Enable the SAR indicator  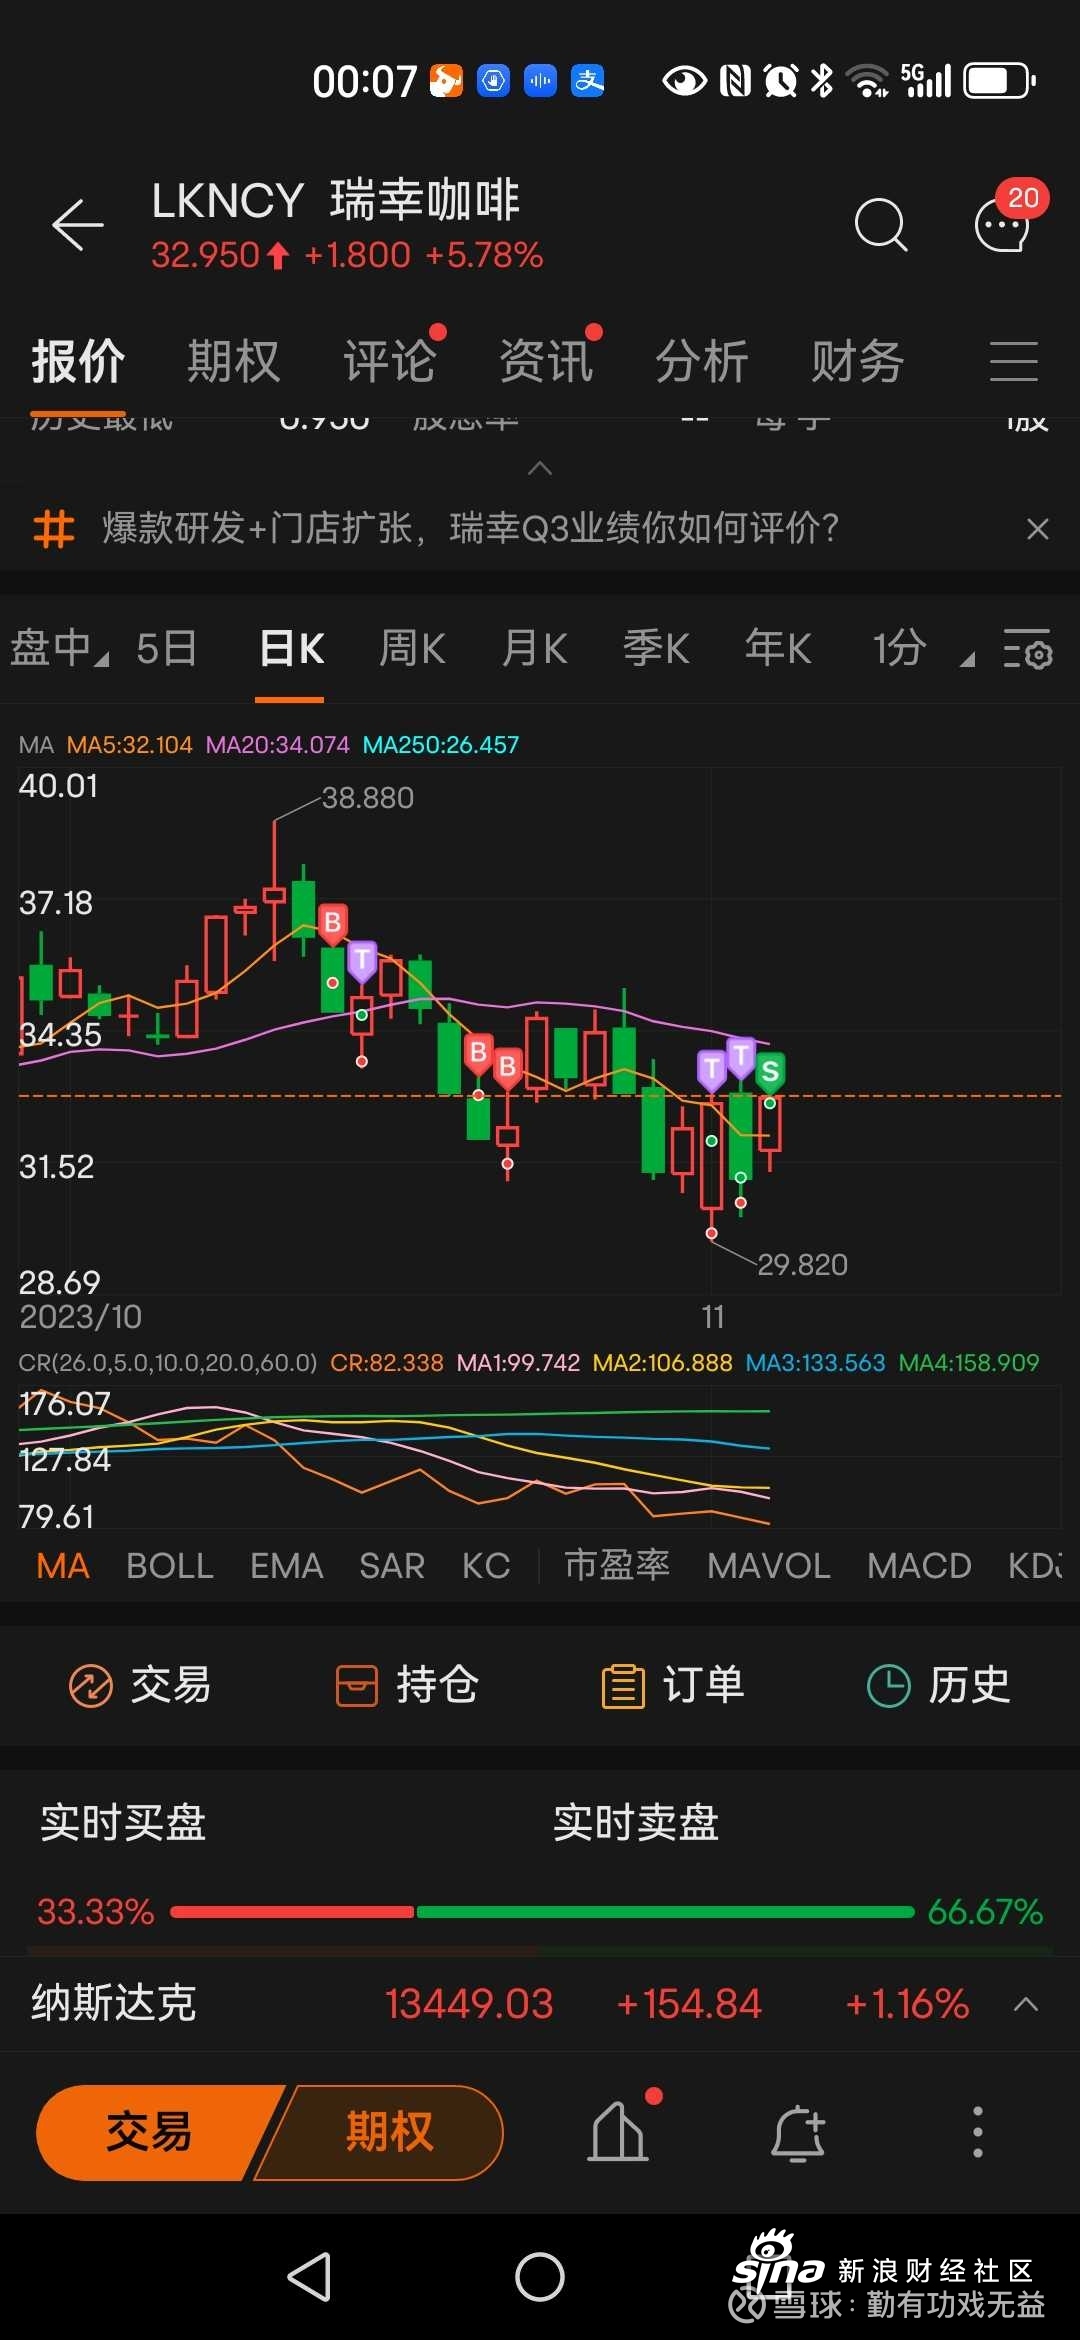(x=392, y=1566)
